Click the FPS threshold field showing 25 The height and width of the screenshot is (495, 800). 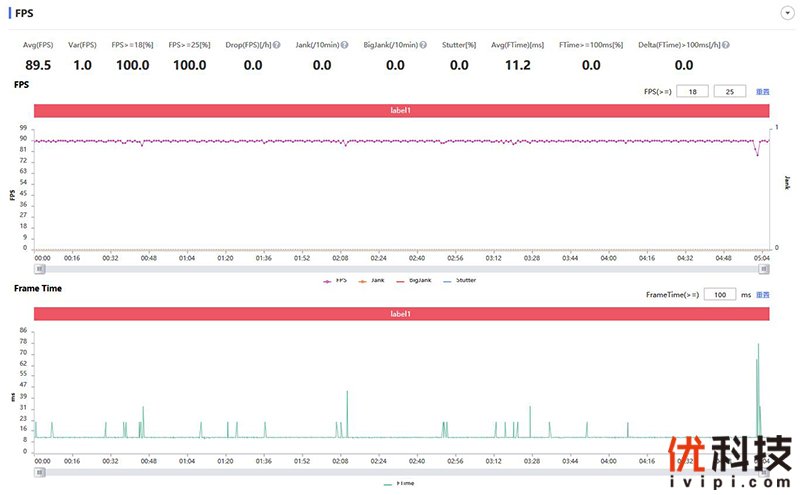(731, 91)
